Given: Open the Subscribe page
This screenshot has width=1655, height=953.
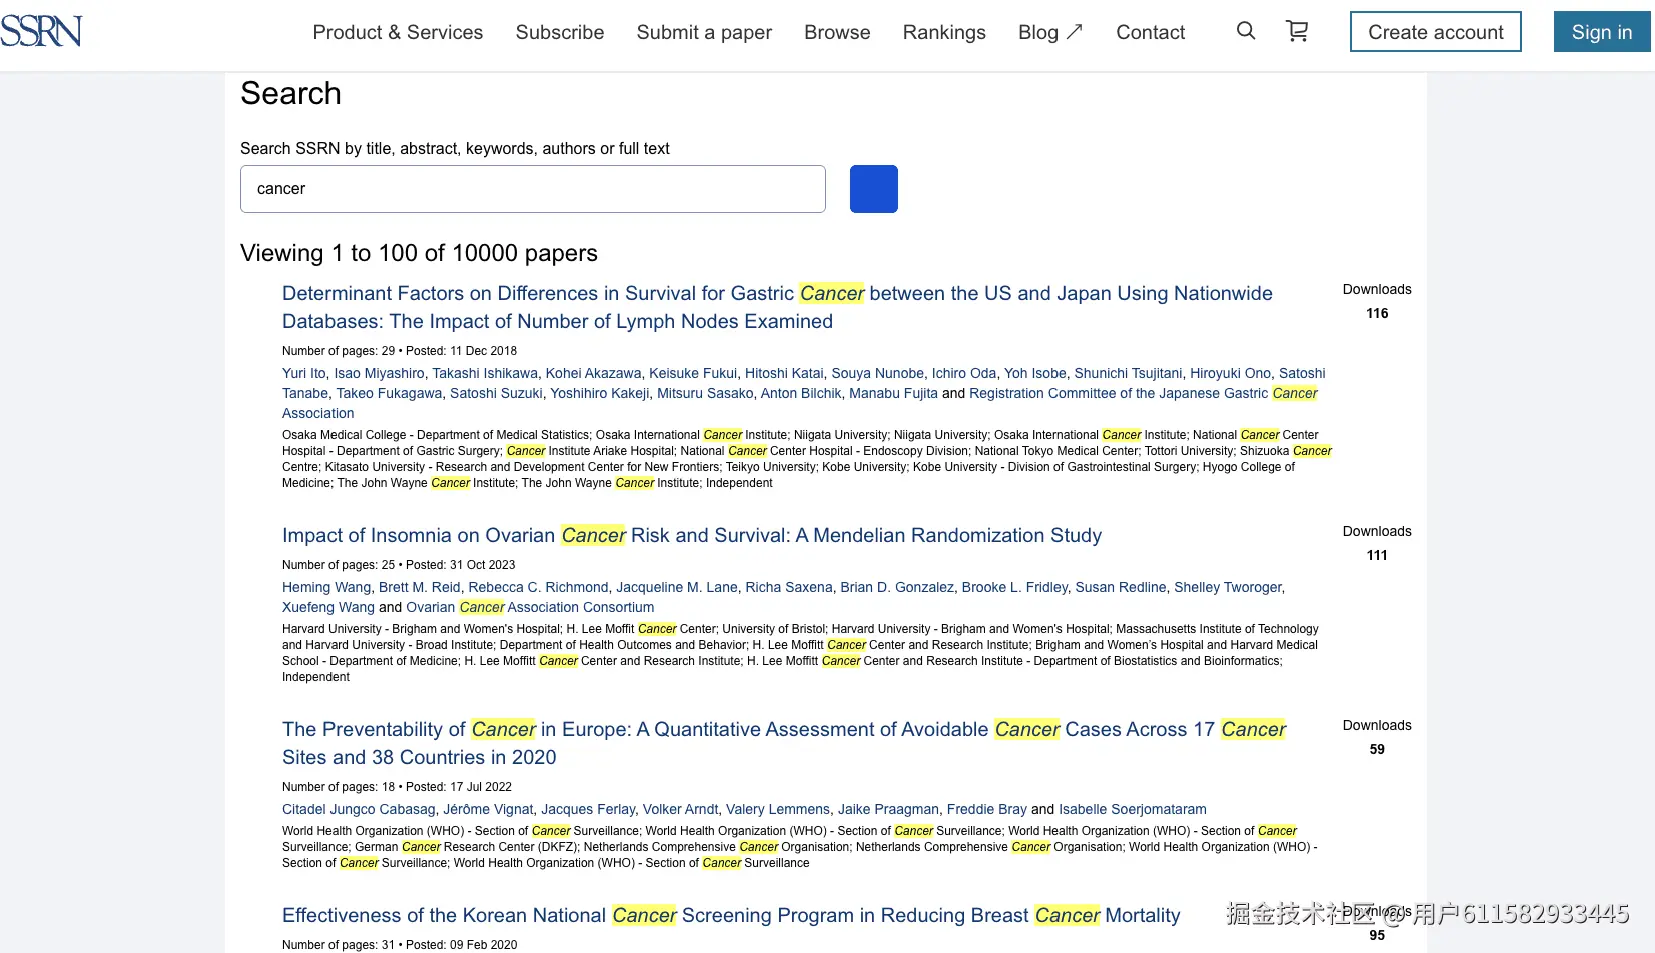Looking at the screenshot, I should (x=559, y=31).
